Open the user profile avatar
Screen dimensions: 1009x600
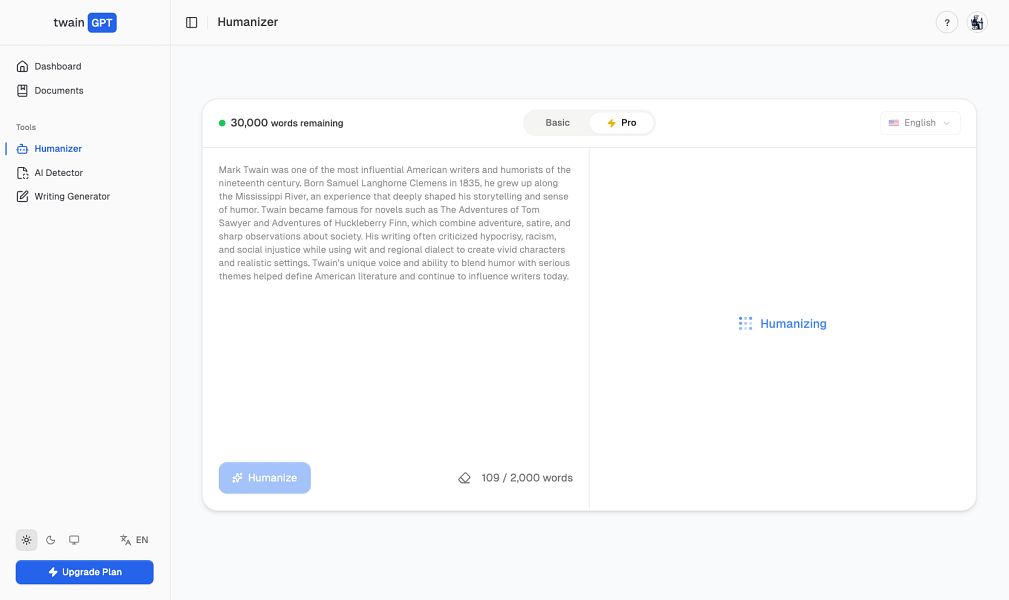[977, 23]
